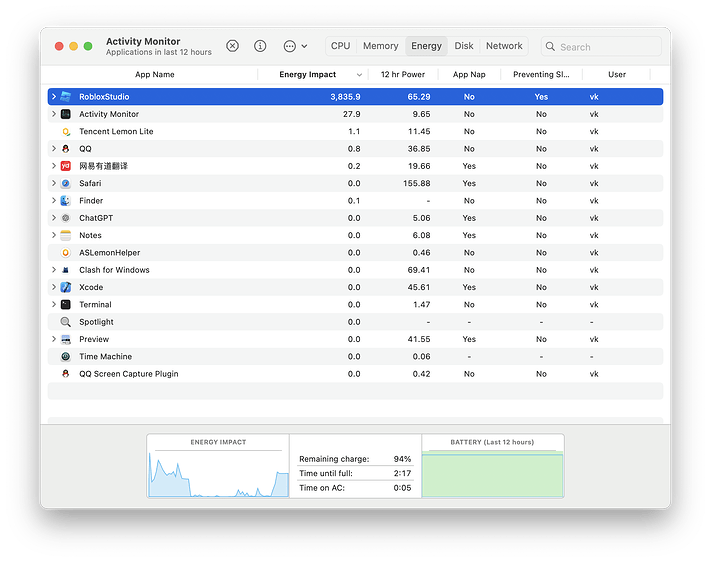Click the 3,835.9 energy impact value
Image resolution: width=711 pixels, height=562 pixels.
(x=345, y=97)
